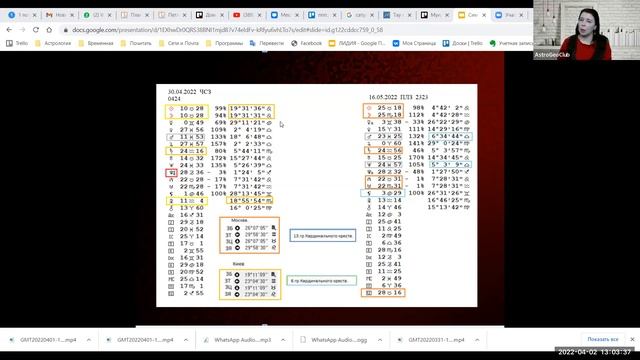
Task: Go back with the browser back arrow
Action: tap(9, 30)
